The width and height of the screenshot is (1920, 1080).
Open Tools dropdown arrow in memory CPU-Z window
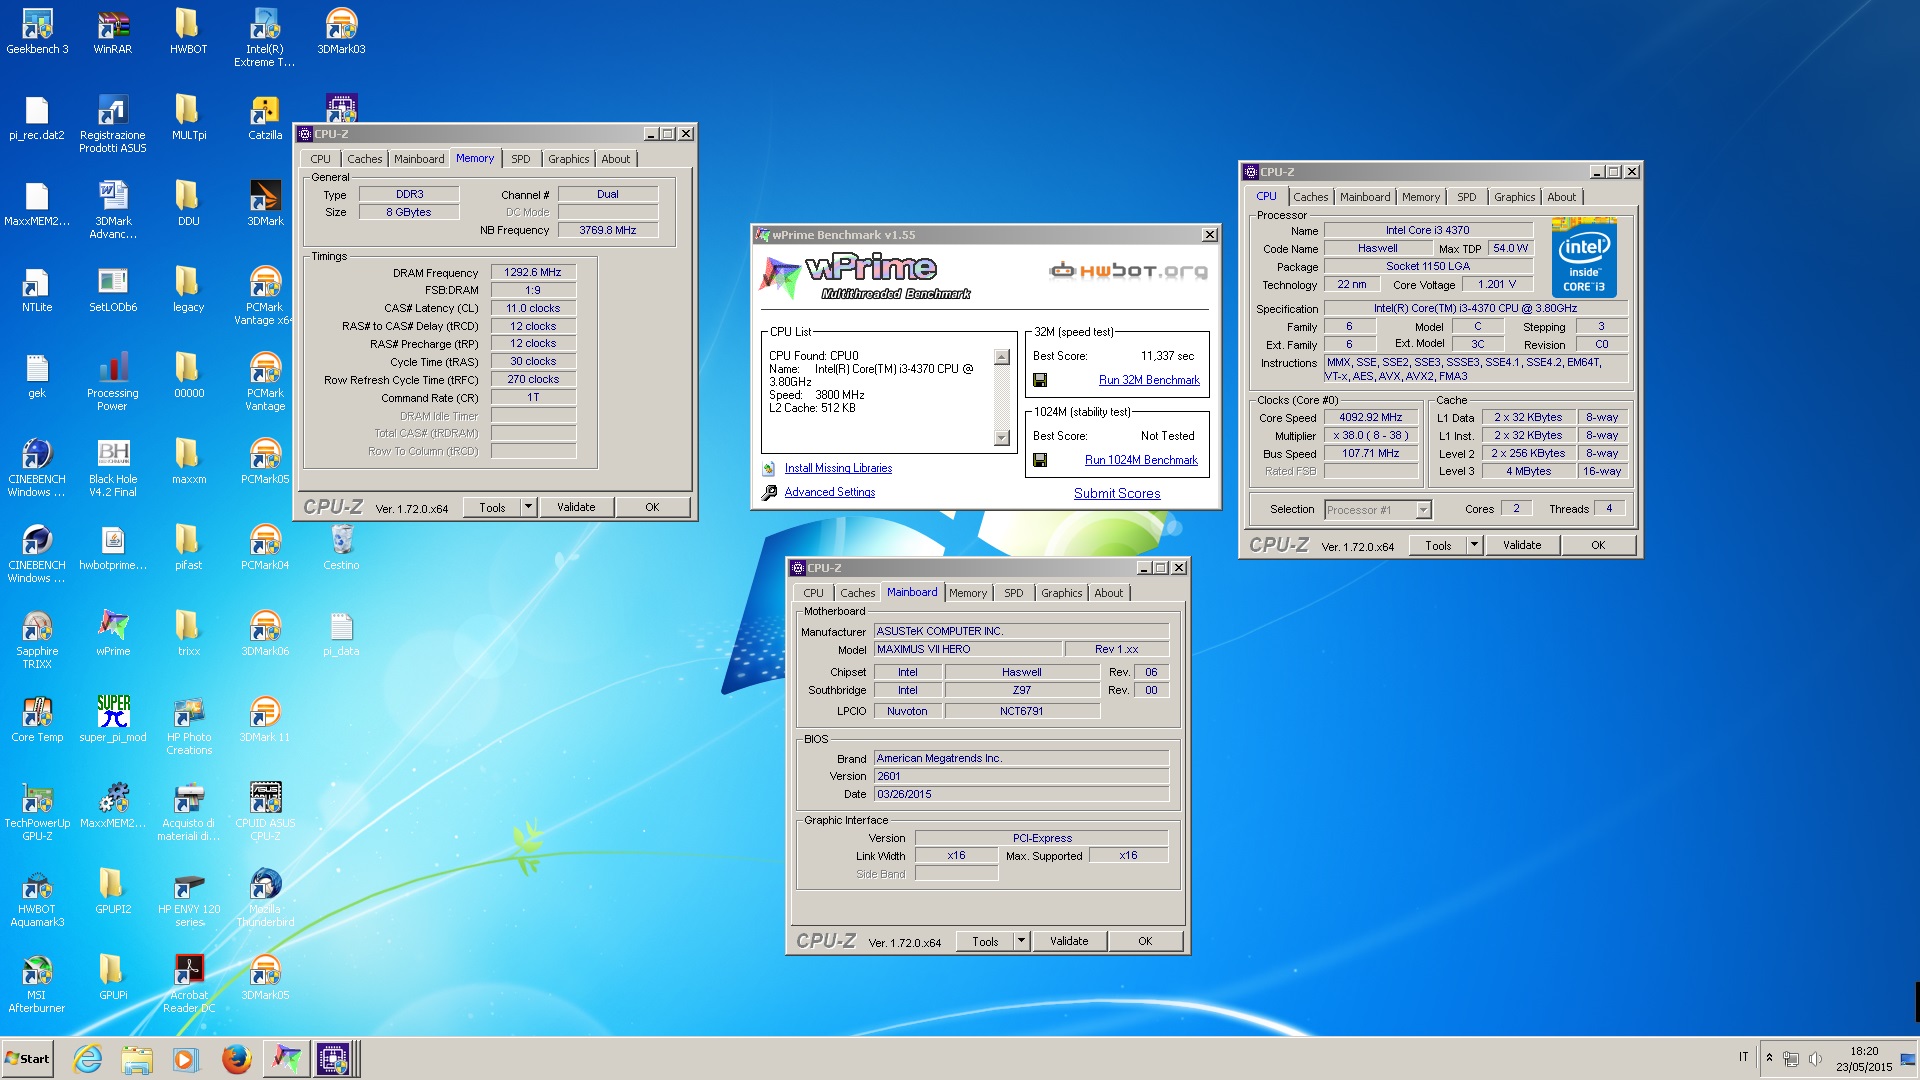(x=528, y=507)
